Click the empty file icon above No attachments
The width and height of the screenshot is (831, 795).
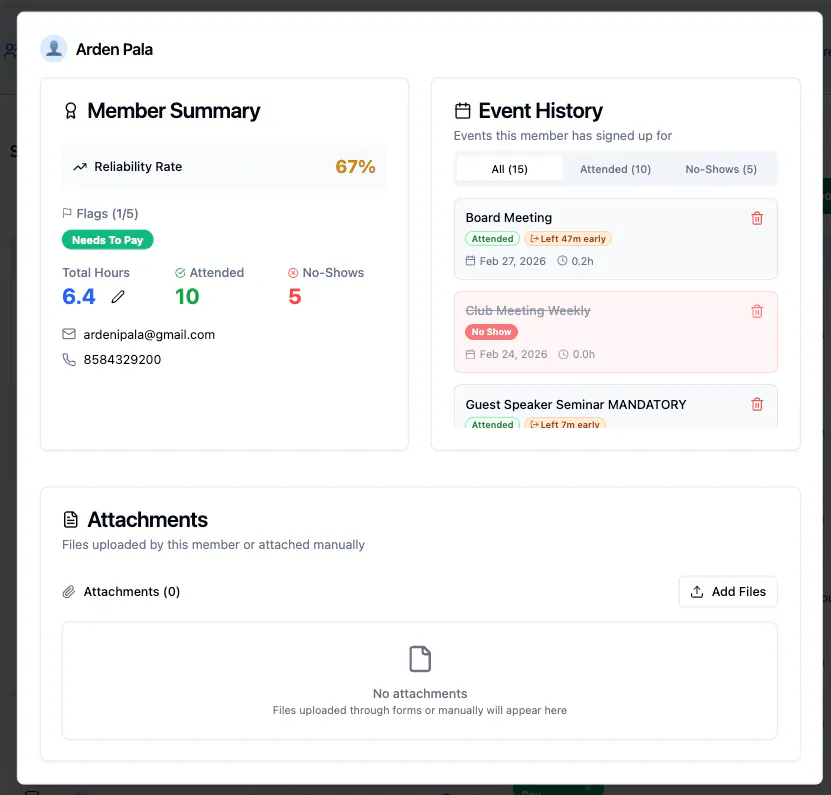pos(420,659)
